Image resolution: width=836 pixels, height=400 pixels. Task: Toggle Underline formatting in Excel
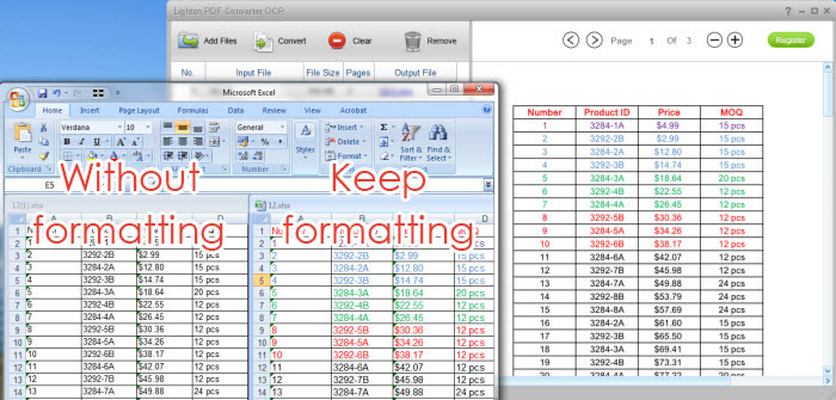pyautogui.click(x=96, y=142)
